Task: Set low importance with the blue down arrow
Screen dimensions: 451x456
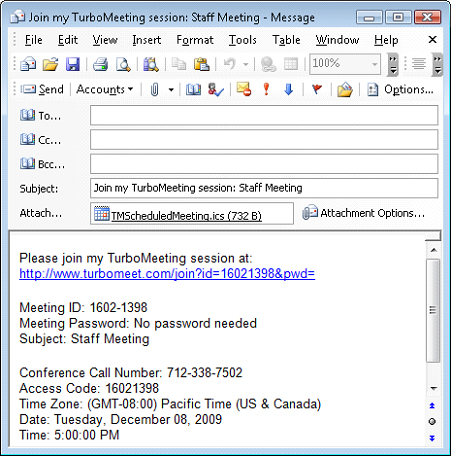Action: point(289,89)
